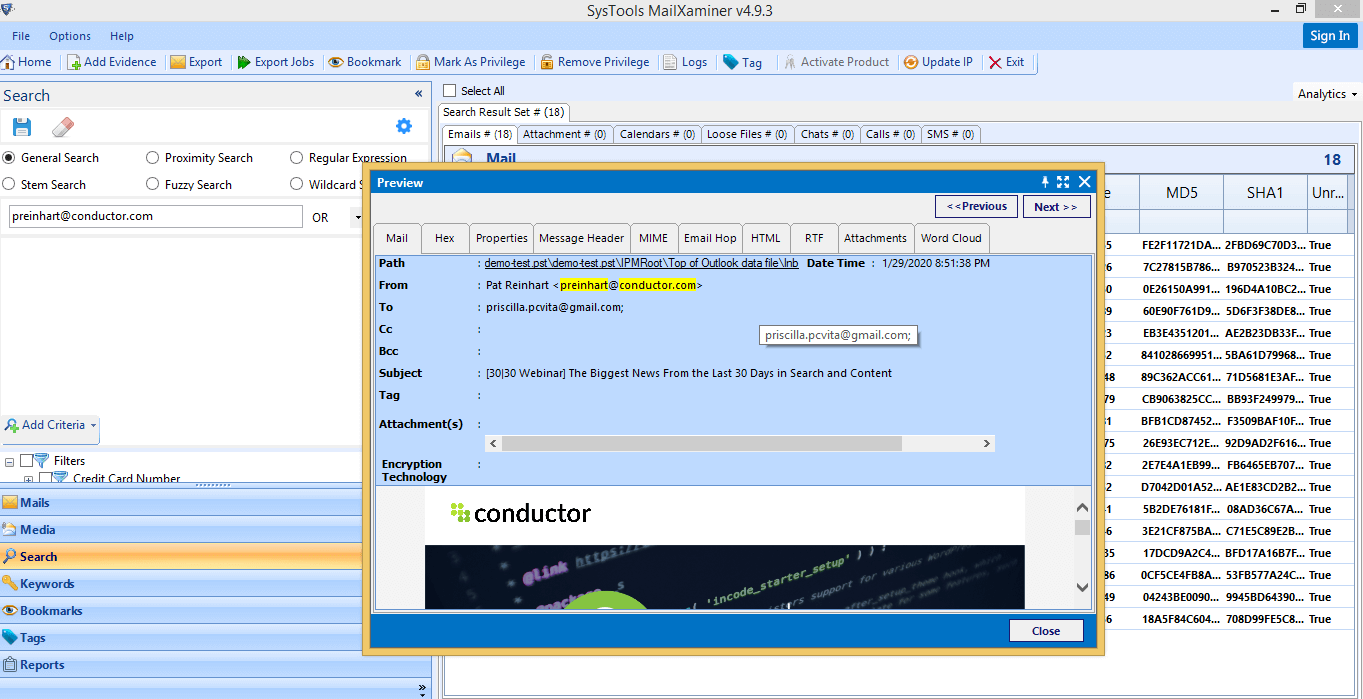
Task: Click the search query input field
Action: pyautogui.click(x=155, y=216)
